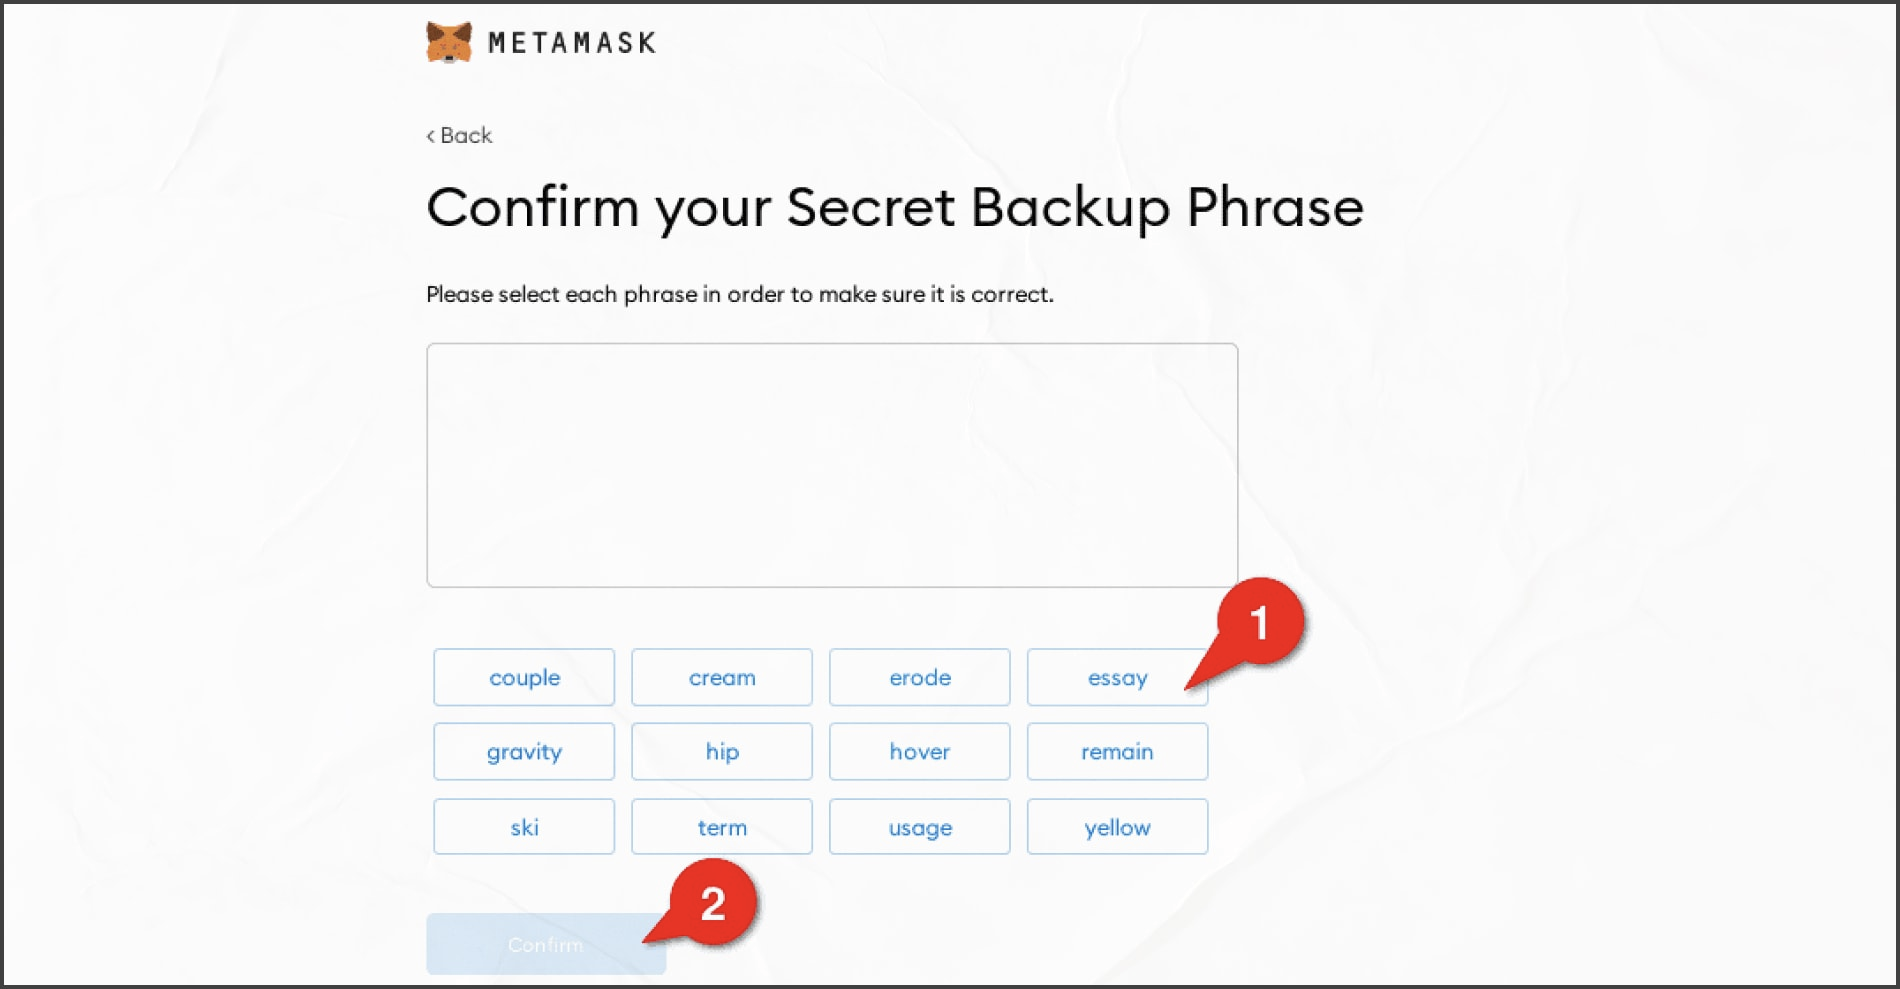
Task: Click red annotation marker number 1
Action: pyautogui.click(x=1259, y=622)
